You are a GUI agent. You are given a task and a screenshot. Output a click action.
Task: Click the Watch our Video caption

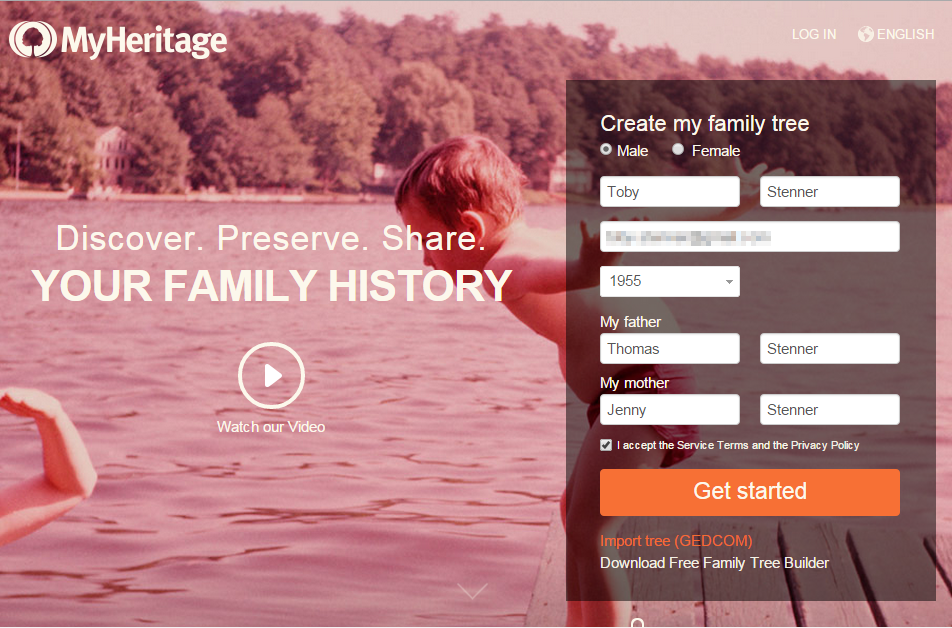(x=271, y=427)
